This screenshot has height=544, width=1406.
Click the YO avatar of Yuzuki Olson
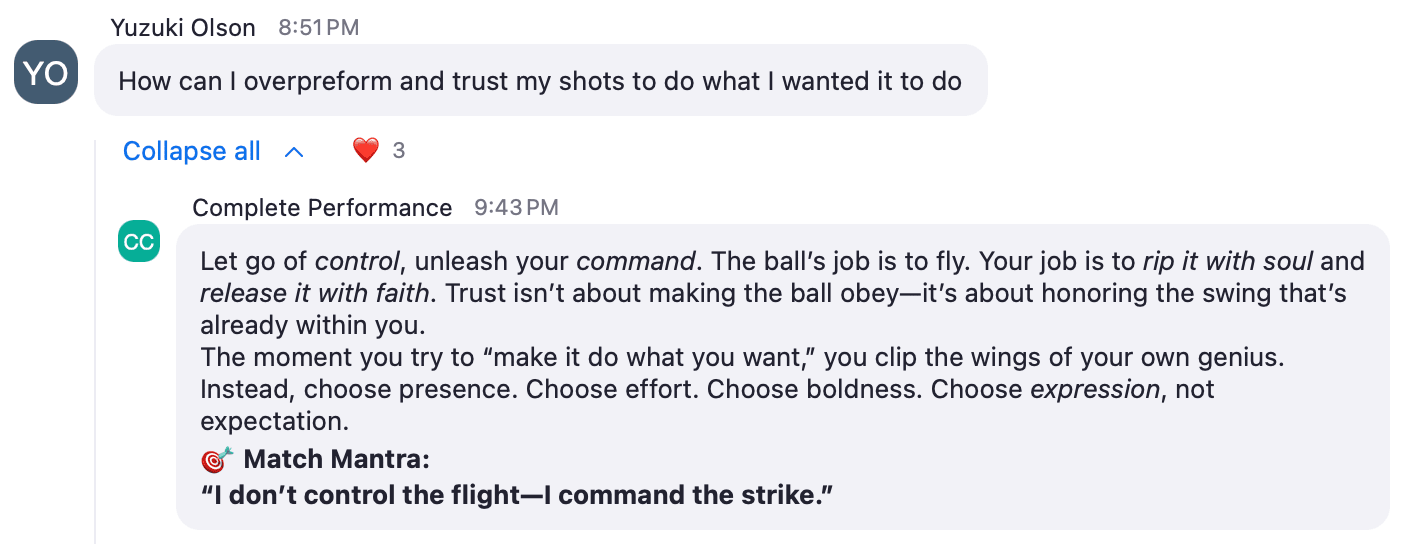pos(46,72)
